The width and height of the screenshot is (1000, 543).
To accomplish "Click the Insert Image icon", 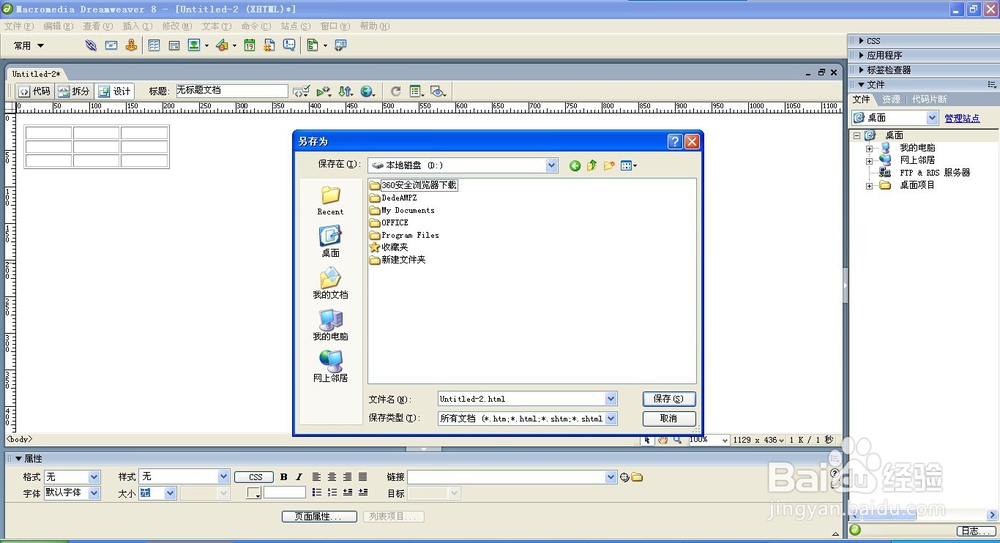I will [x=194, y=45].
